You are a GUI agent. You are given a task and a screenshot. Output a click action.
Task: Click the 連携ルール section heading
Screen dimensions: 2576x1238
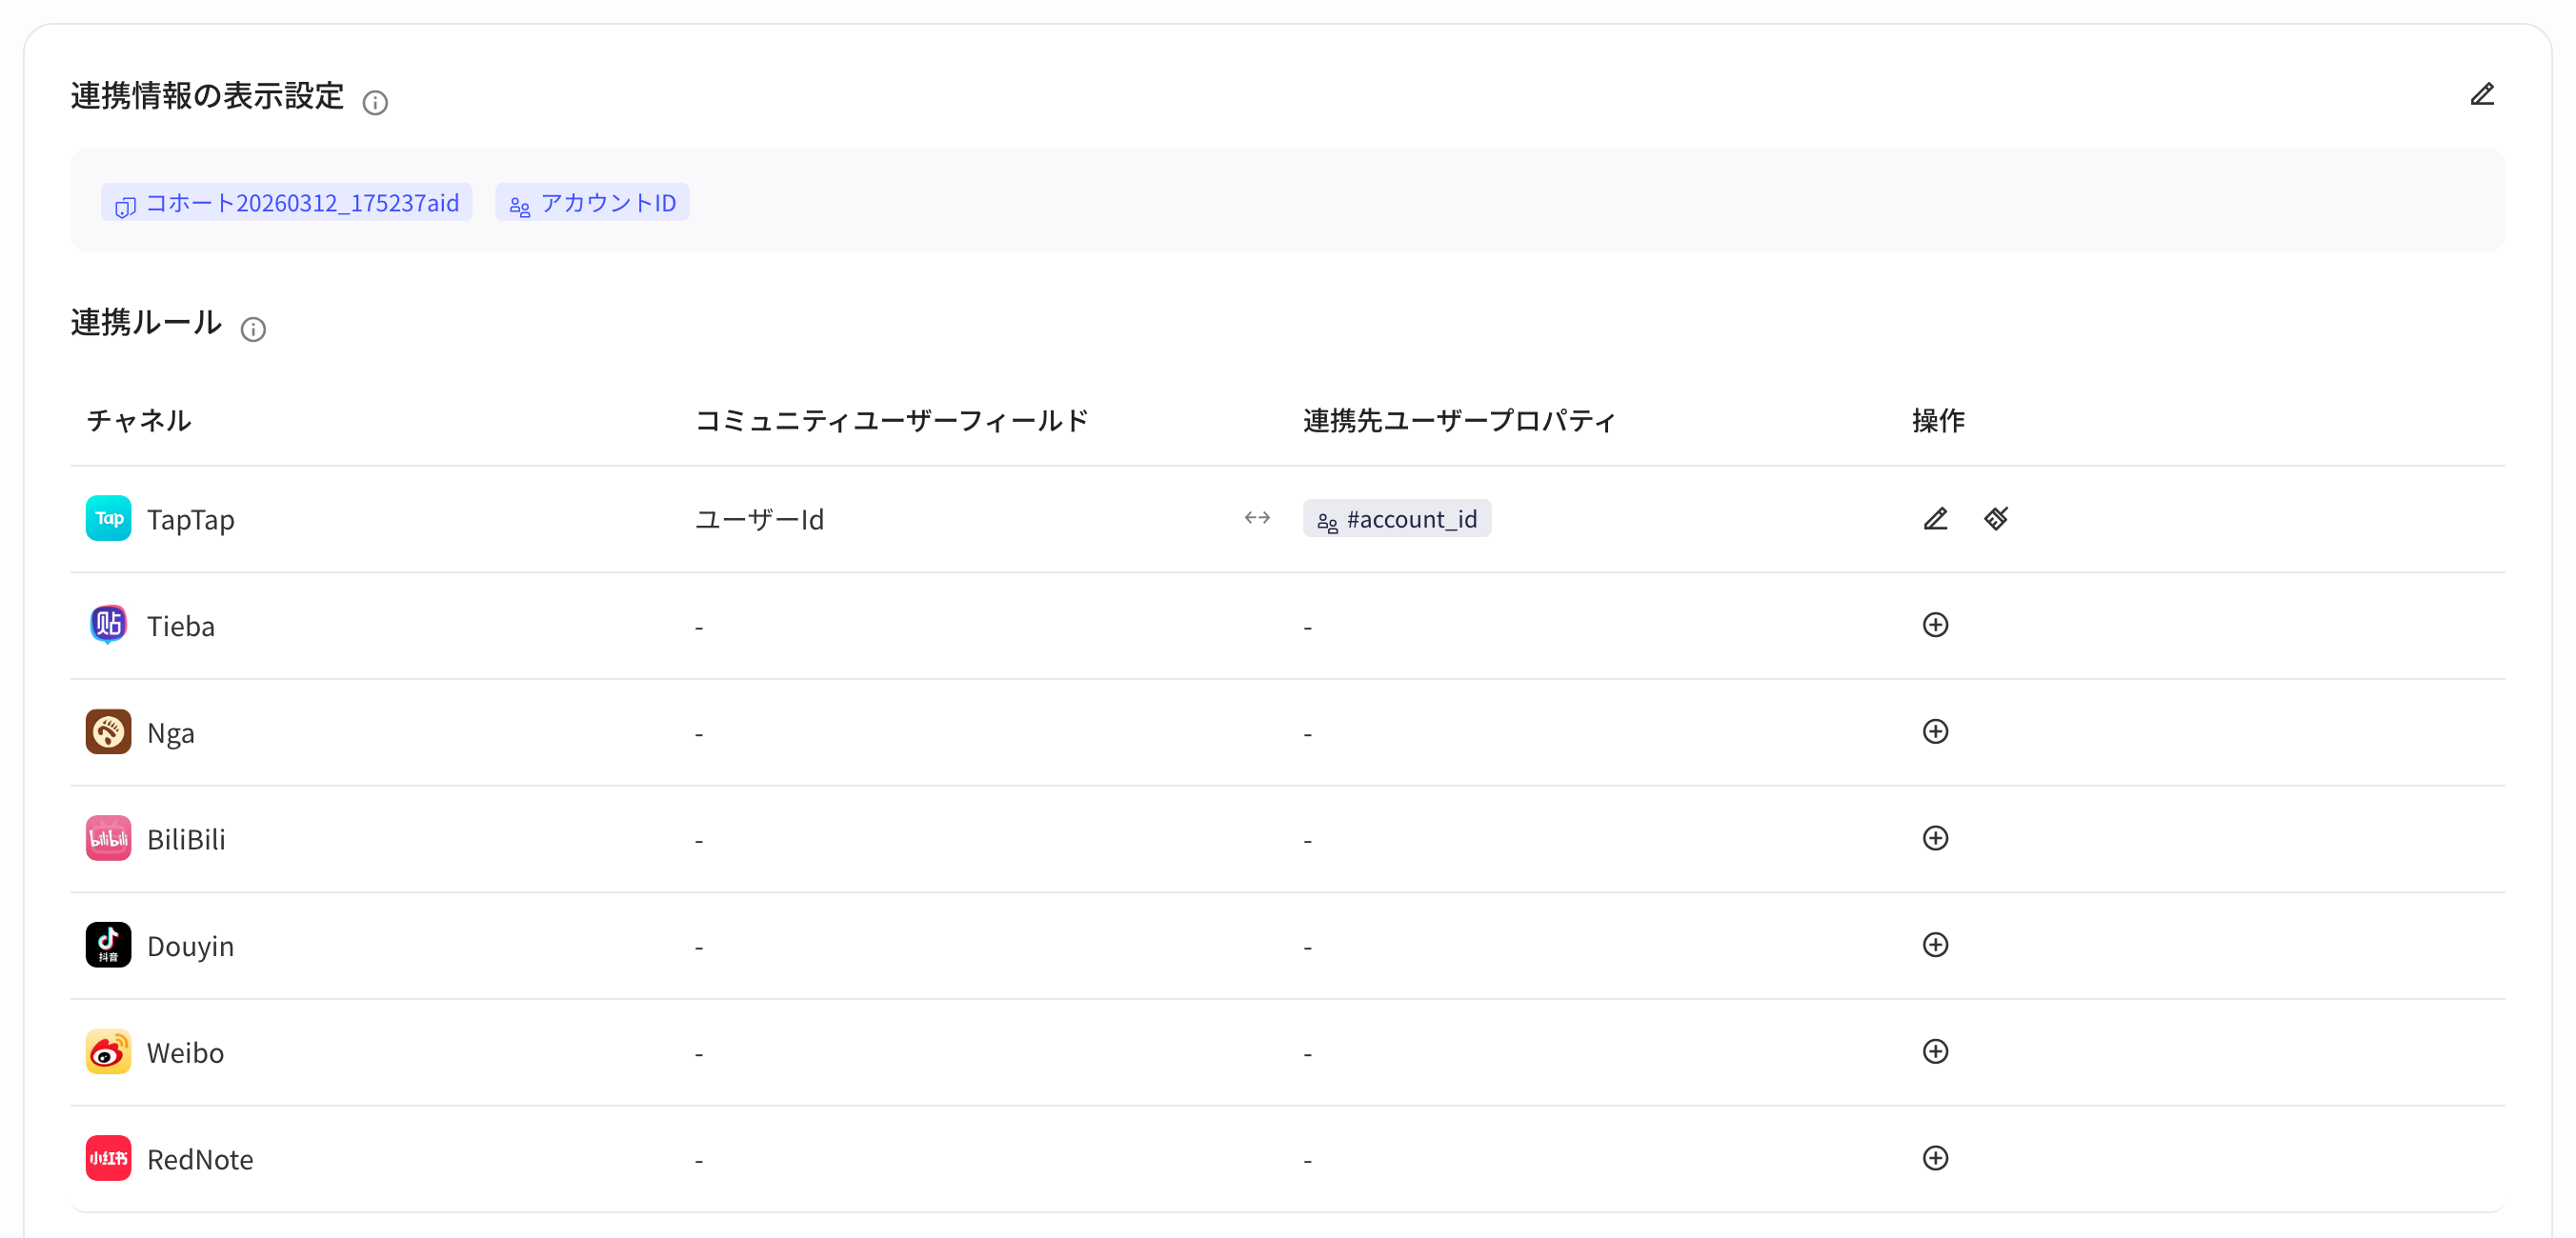pos(146,323)
